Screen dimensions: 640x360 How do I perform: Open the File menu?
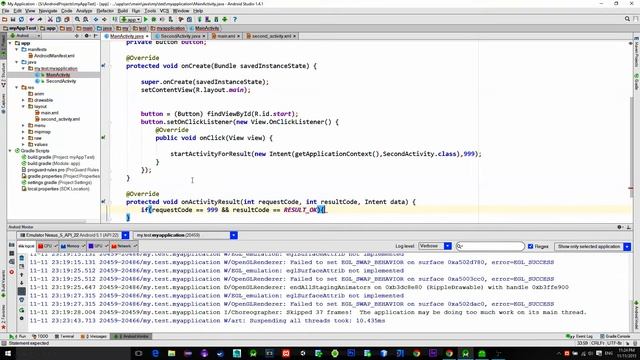[x=5, y=11]
